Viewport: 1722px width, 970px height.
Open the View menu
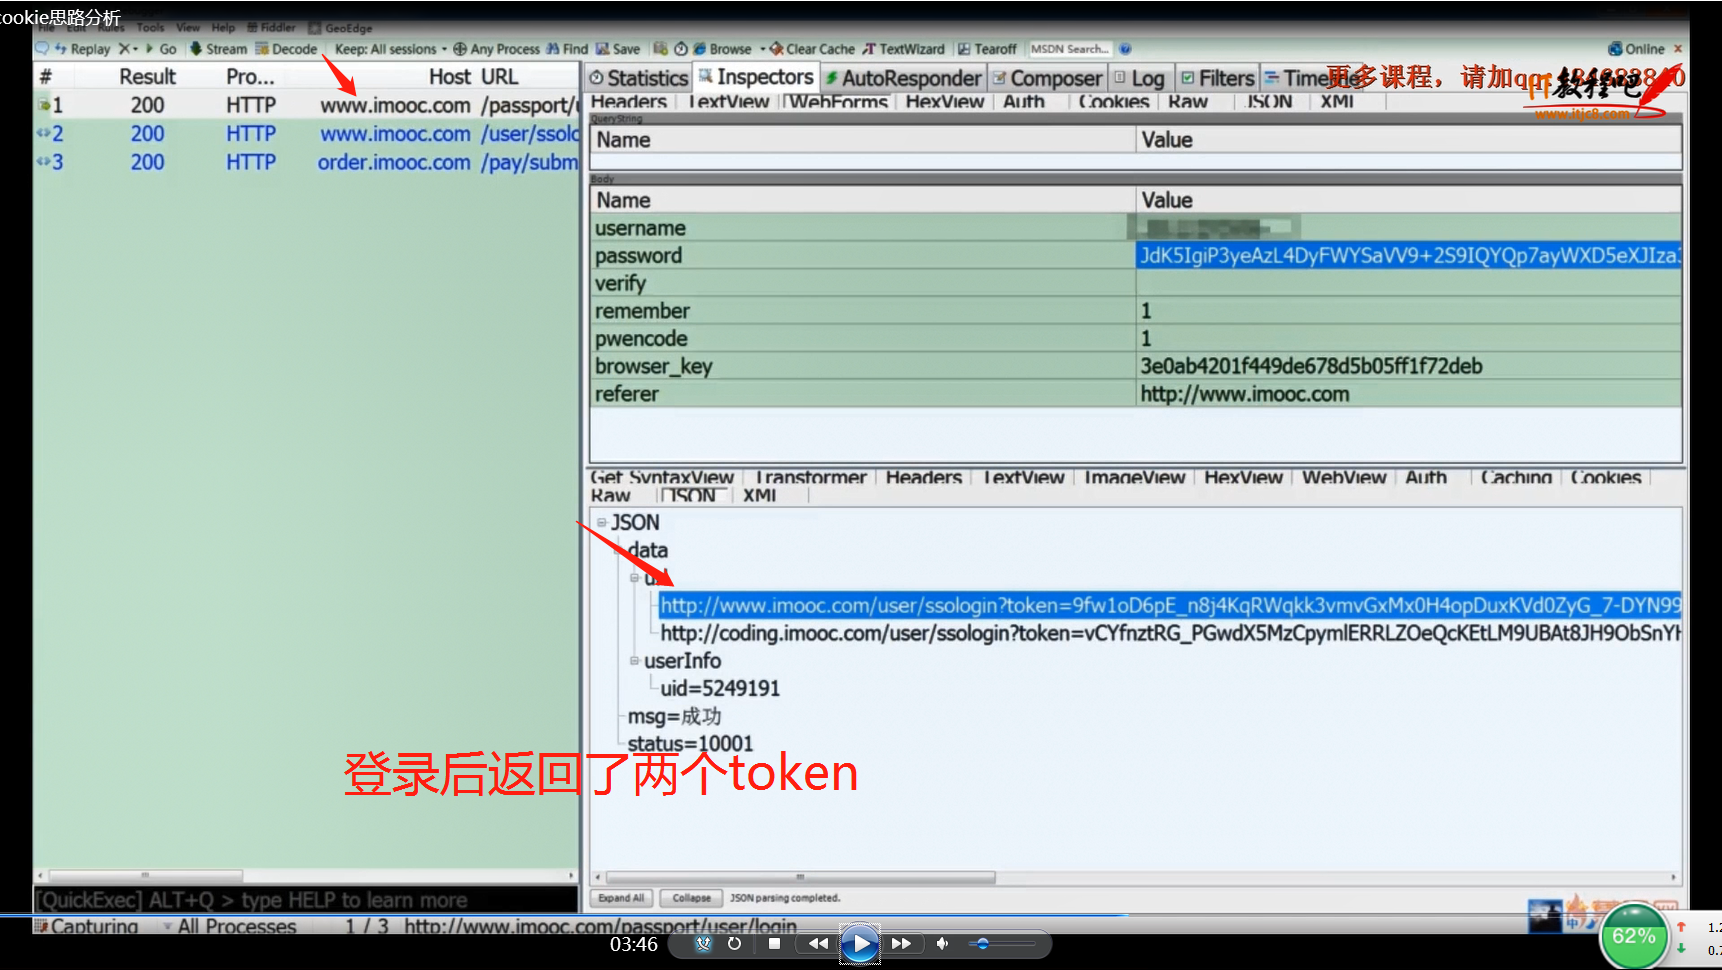pyautogui.click(x=188, y=28)
